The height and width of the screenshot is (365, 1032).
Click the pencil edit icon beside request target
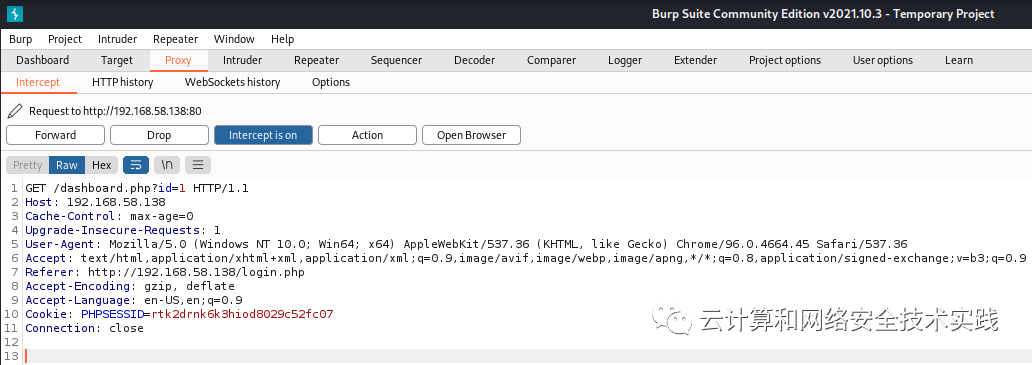(x=17, y=110)
